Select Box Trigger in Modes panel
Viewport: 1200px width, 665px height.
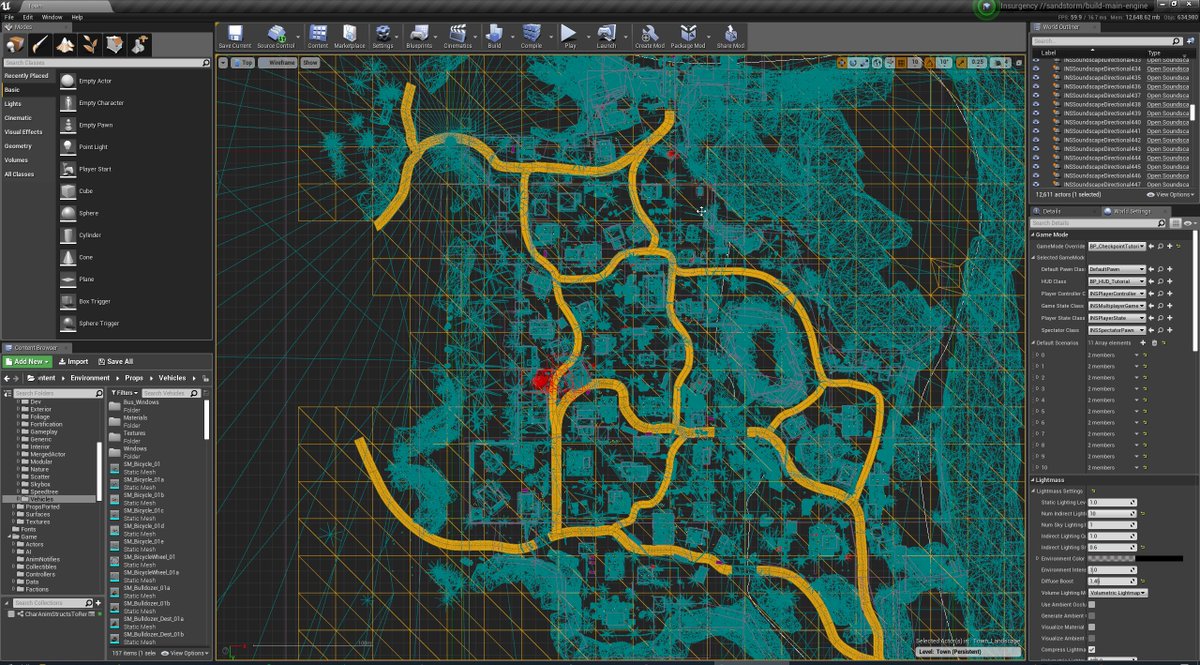point(134,301)
